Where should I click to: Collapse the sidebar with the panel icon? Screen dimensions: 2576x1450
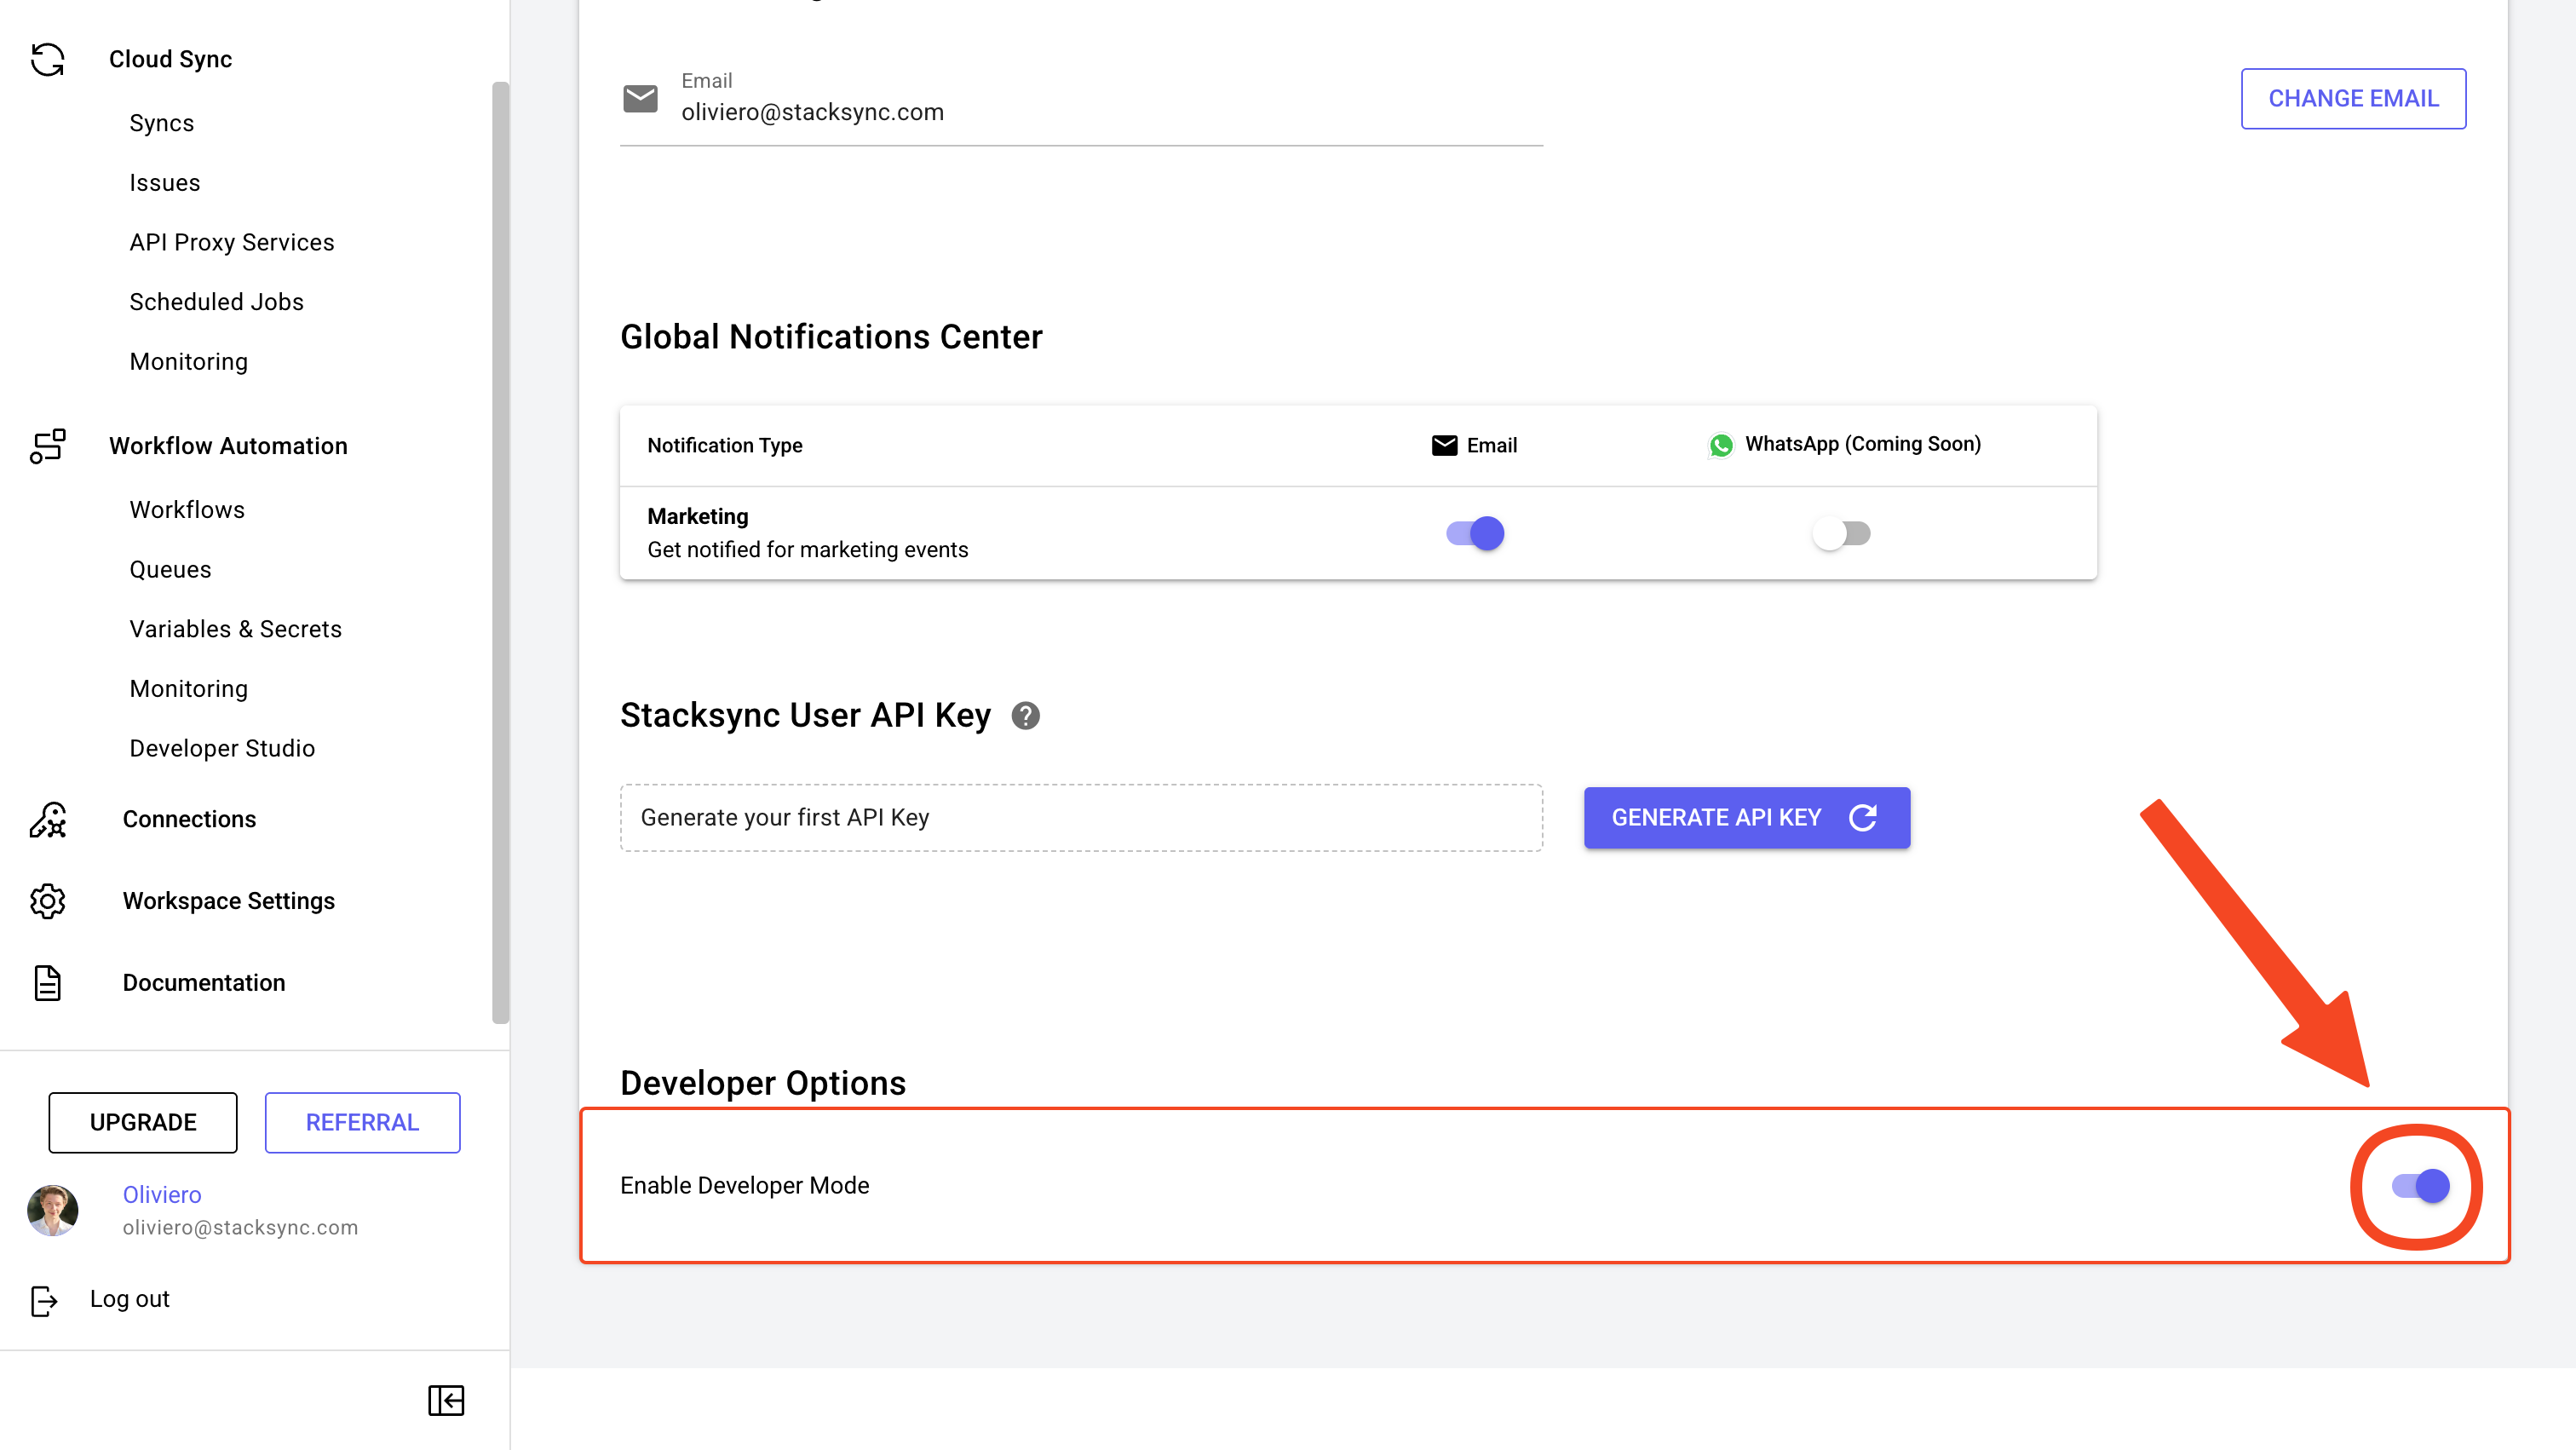446,1400
